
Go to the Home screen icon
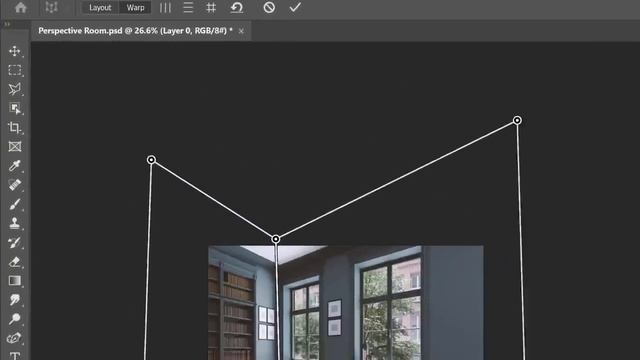click(20, 7)
